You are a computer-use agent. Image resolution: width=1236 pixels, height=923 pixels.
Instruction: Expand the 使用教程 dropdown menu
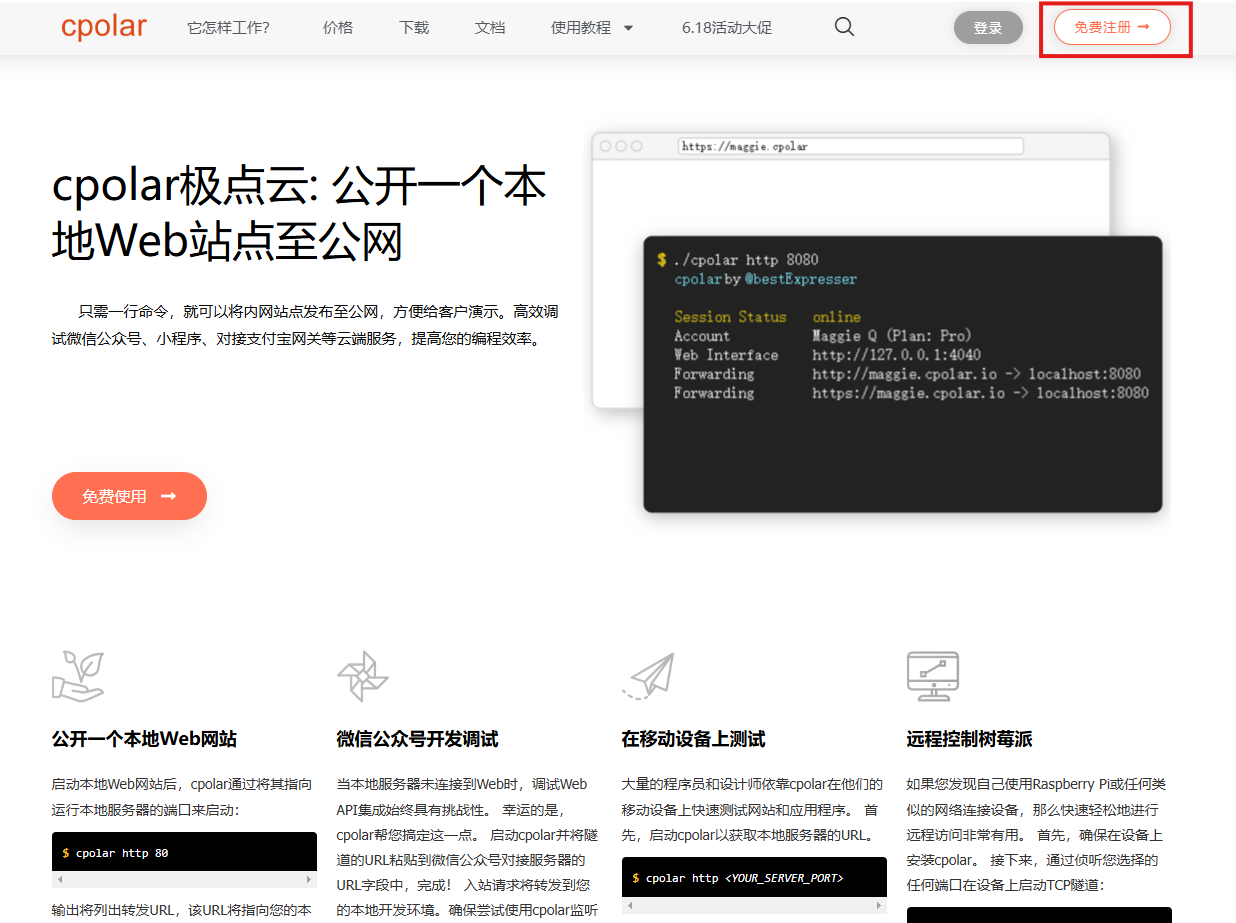click(592, 28)
